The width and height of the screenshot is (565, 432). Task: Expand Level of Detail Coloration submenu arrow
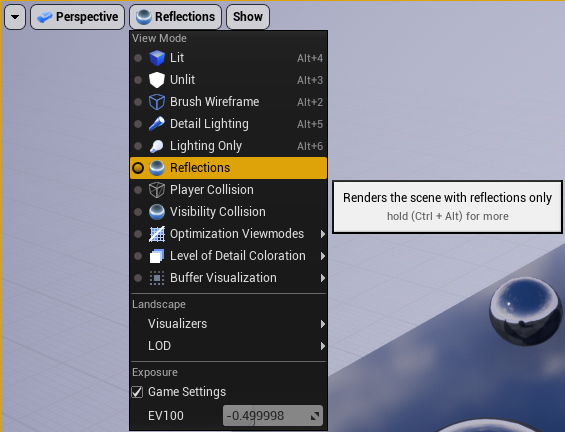tap(323, 256)
